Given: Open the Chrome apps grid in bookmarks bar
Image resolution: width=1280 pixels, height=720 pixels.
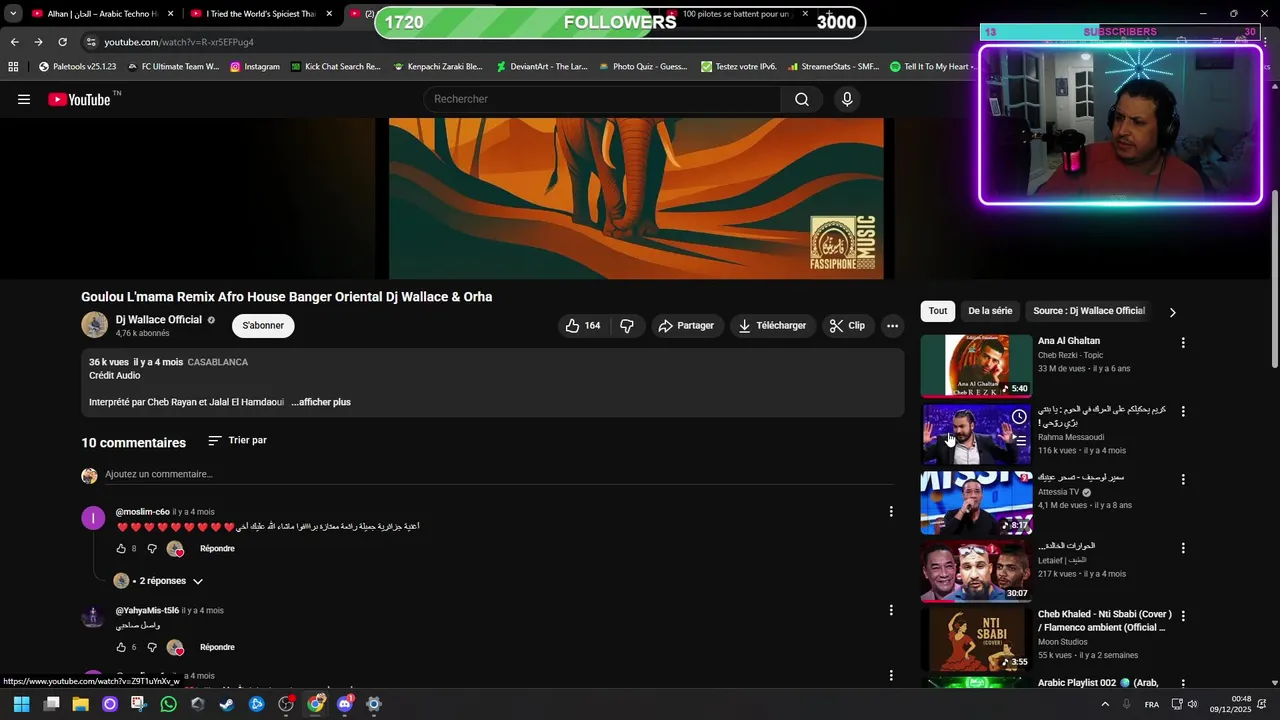Looking at the screenshot, I should [13, 67].
